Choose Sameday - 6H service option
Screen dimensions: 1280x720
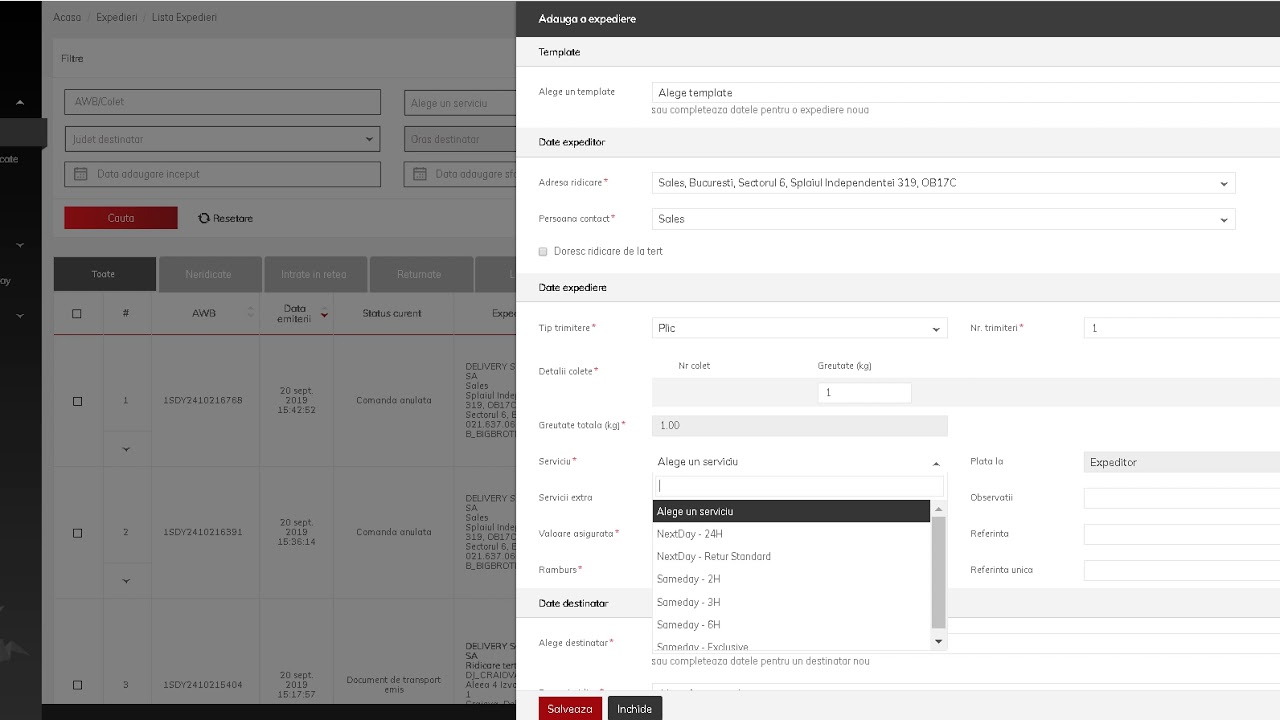(x=791, y=626)
